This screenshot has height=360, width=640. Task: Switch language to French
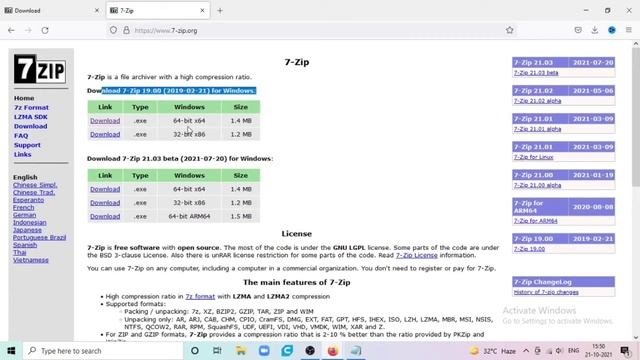23,207
